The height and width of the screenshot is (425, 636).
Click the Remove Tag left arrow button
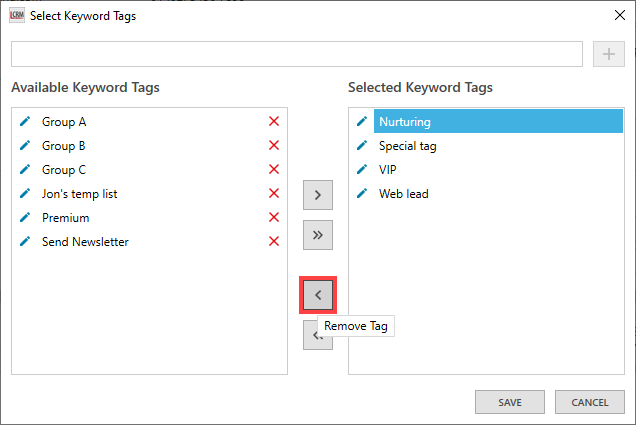318,295
